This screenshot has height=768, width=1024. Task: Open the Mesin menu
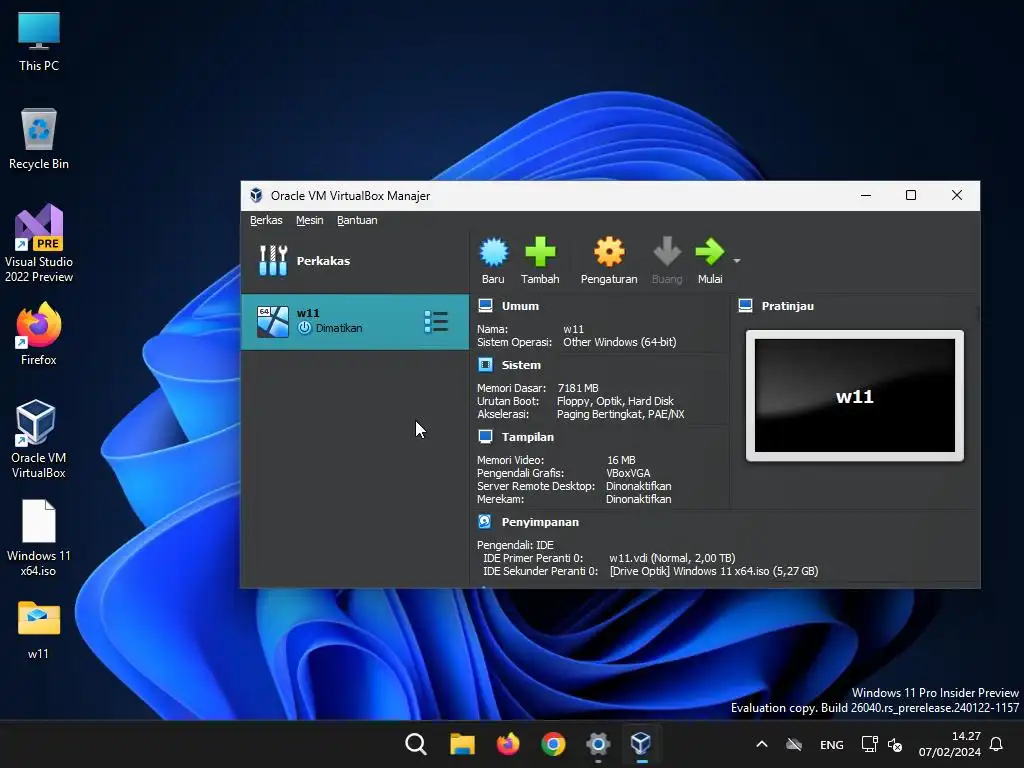(x=310, y=220)
